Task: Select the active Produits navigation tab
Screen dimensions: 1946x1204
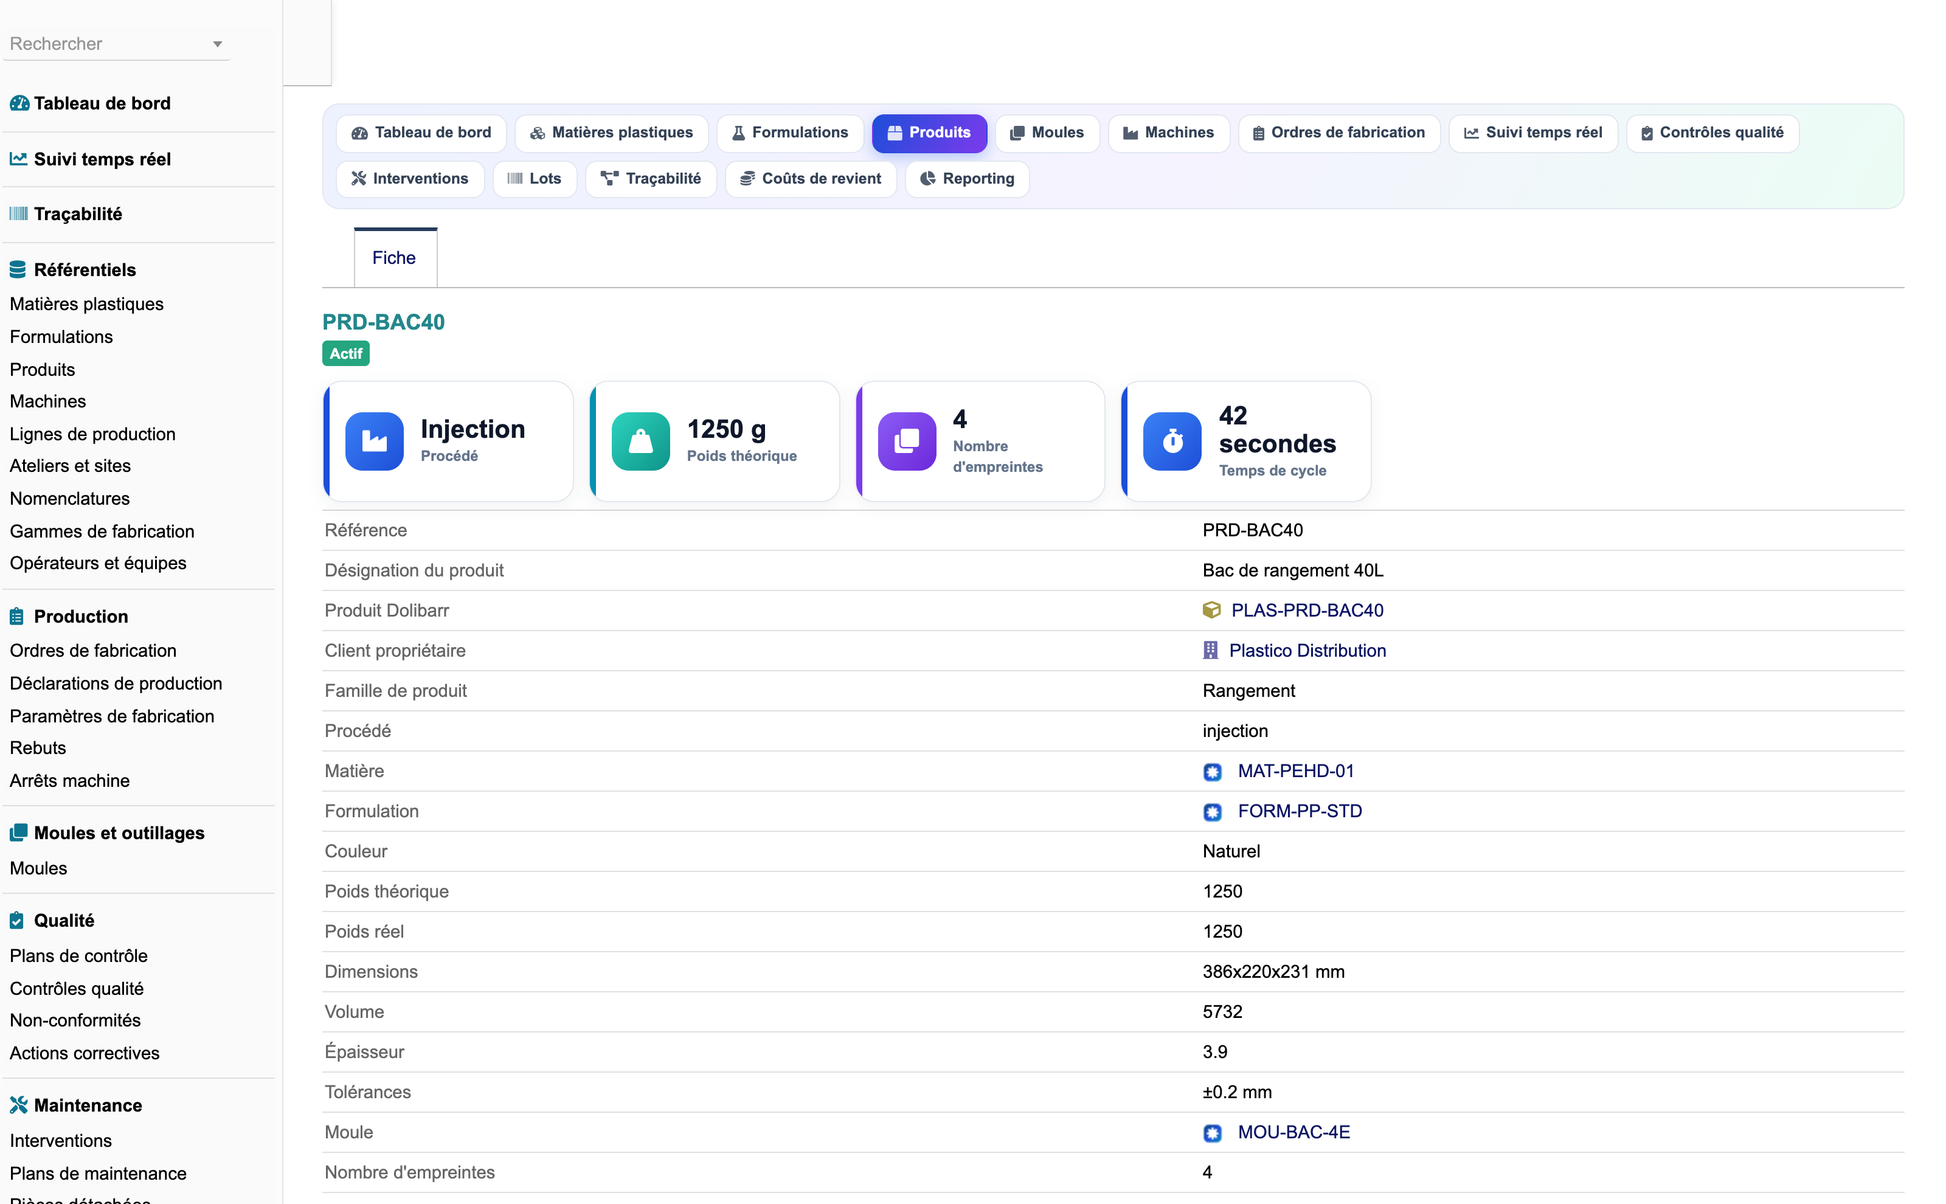Action: 929,133
